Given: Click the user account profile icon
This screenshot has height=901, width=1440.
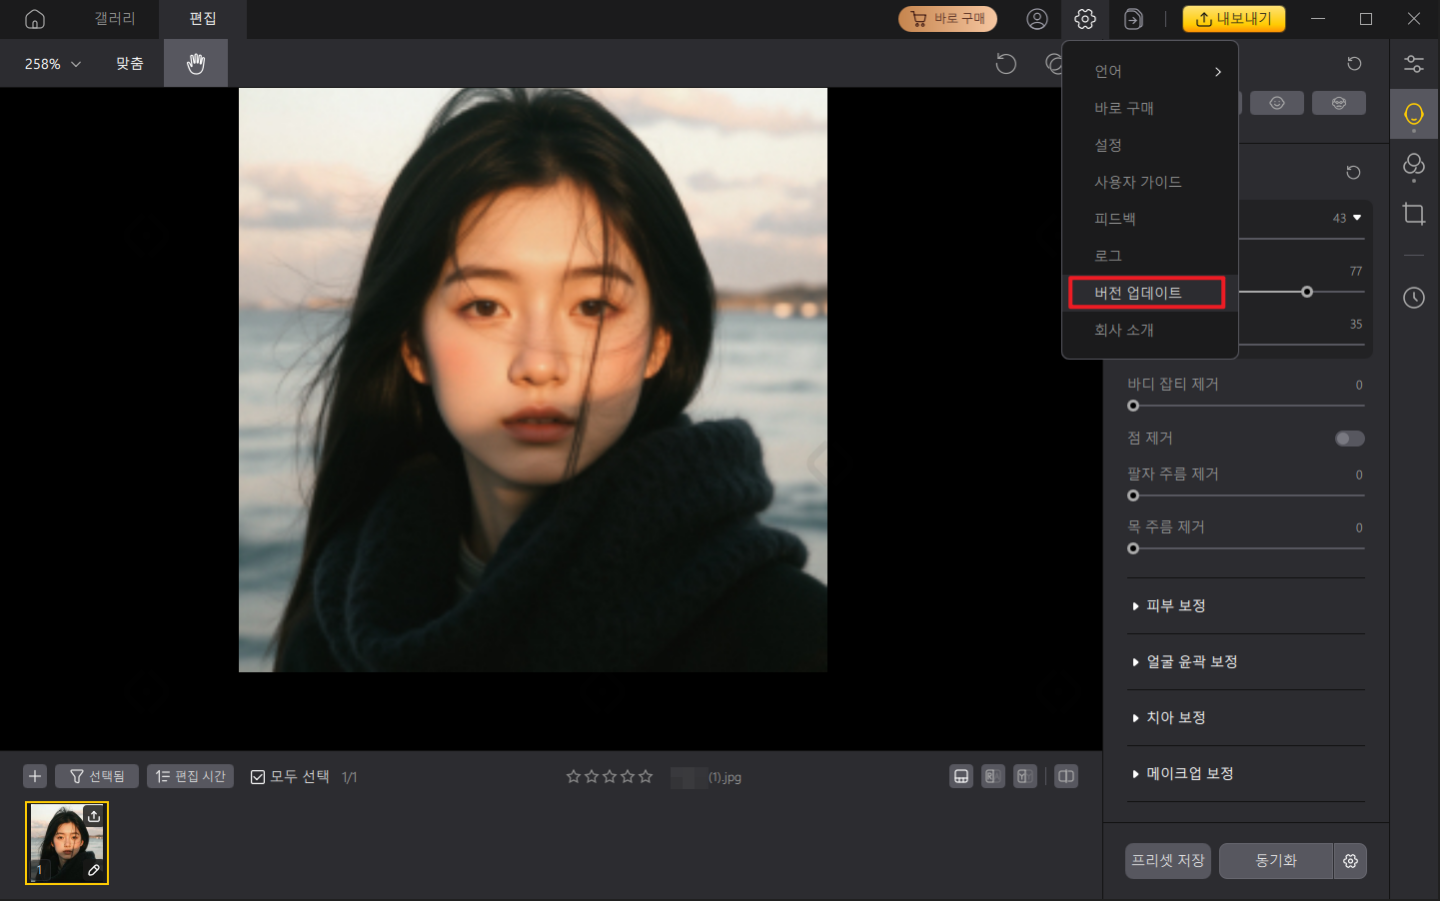Looking at the screenshot, I should coord(1037,19).
